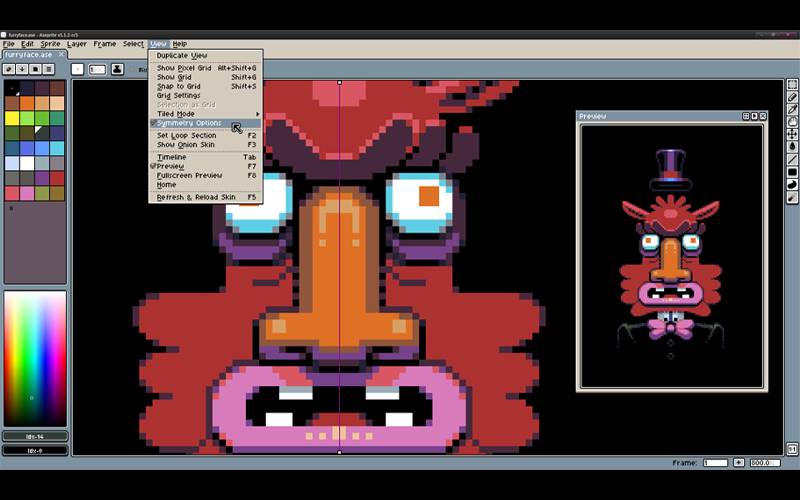
Task: Select the filled Rectangle tool
Action: pos(792,172)
